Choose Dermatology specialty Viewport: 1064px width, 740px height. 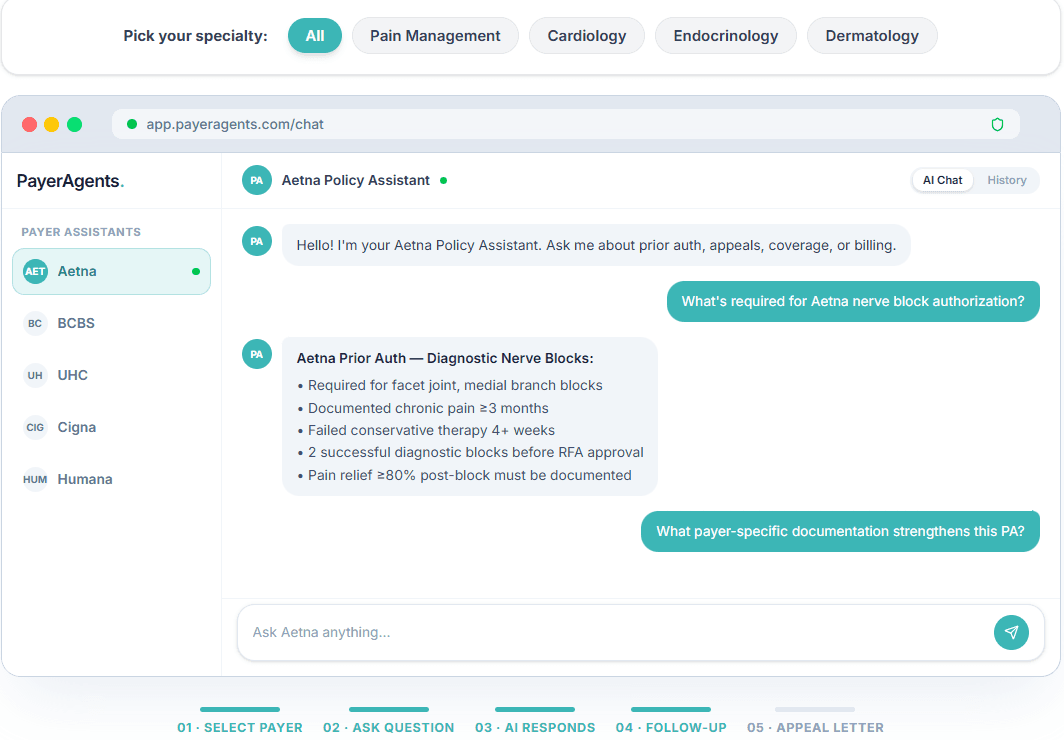coord(872,36)
